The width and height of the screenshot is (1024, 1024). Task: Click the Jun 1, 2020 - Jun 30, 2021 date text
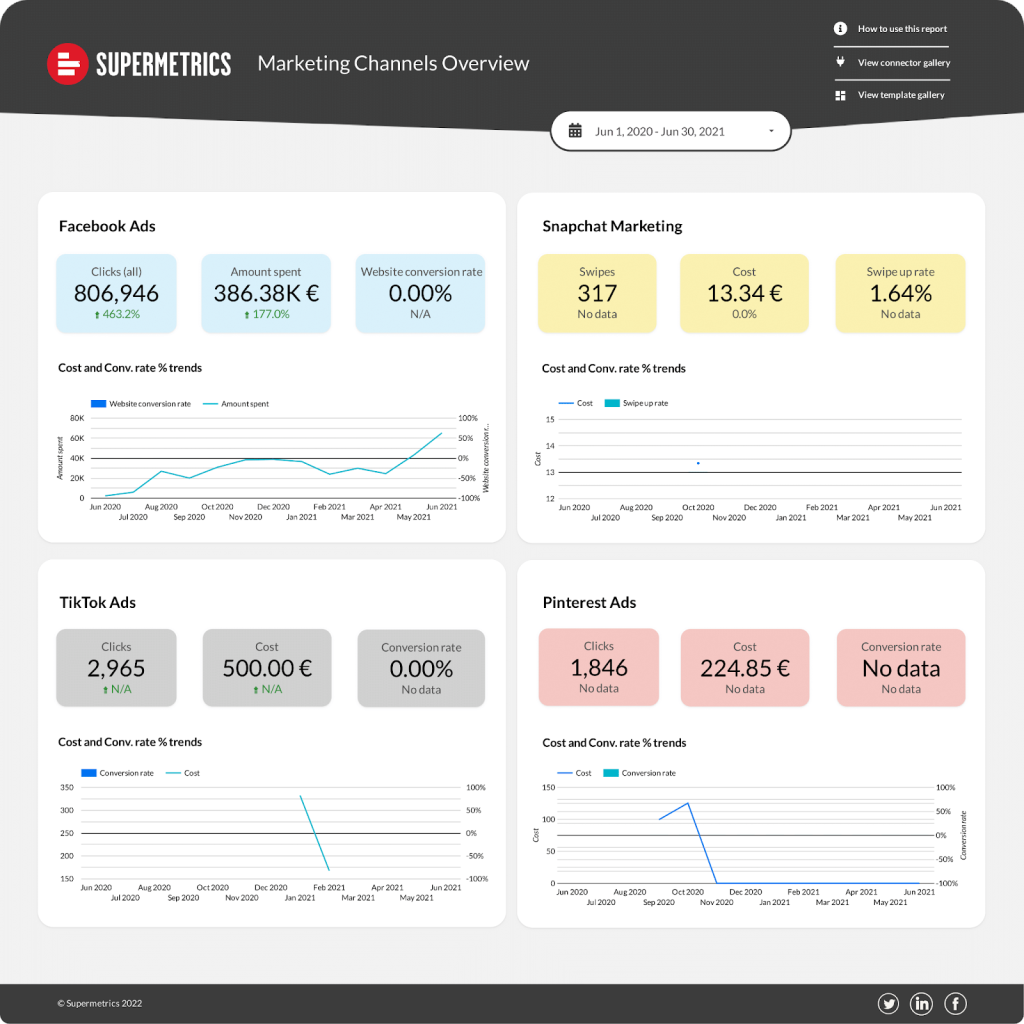660,131
